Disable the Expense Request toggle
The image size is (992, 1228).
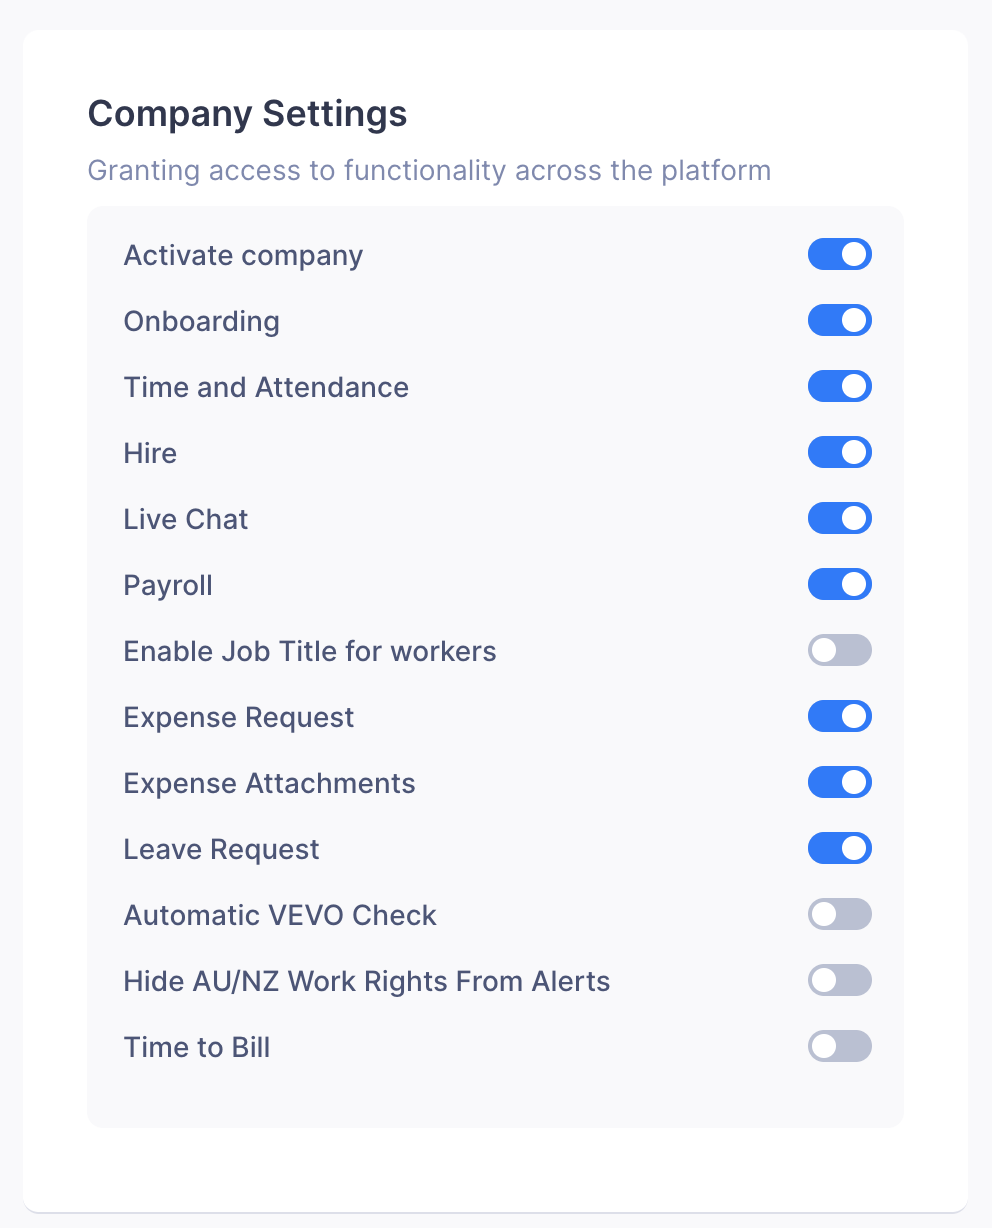point(840,717)
